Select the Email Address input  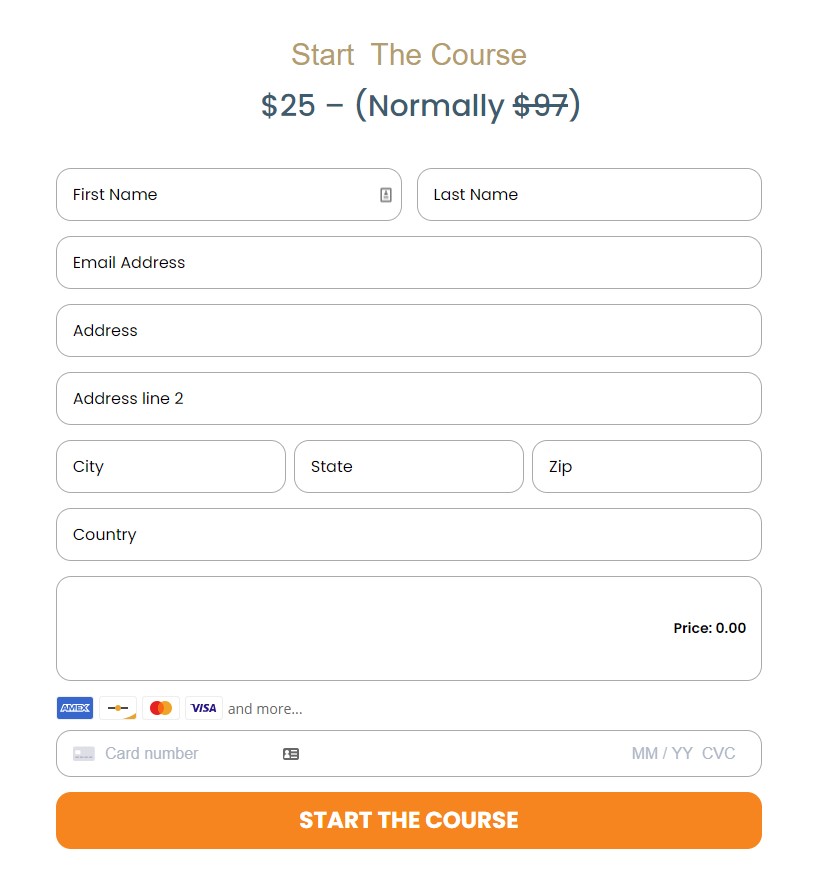point(409,263)
